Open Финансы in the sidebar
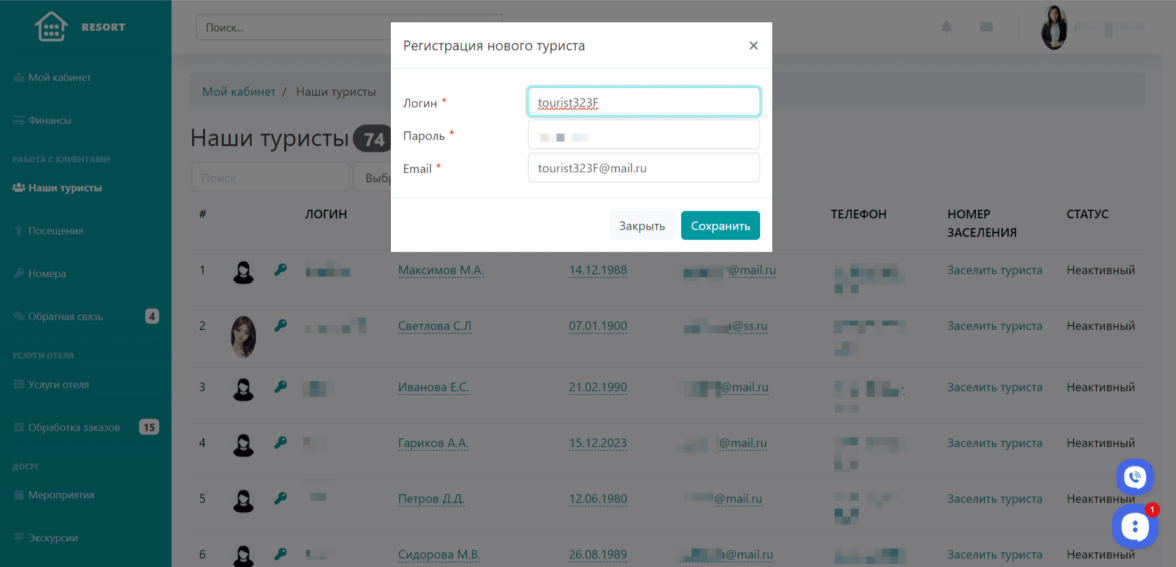The height and width of the screenshot is (567, 1176). click(x=50, y=120)
